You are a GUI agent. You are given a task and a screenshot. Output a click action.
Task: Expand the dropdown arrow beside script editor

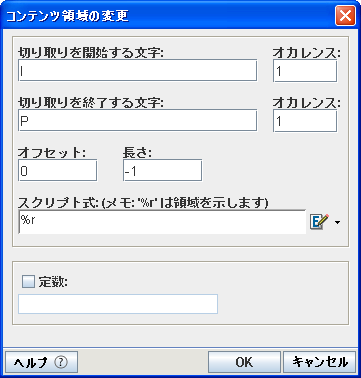[x=337, y=222]
